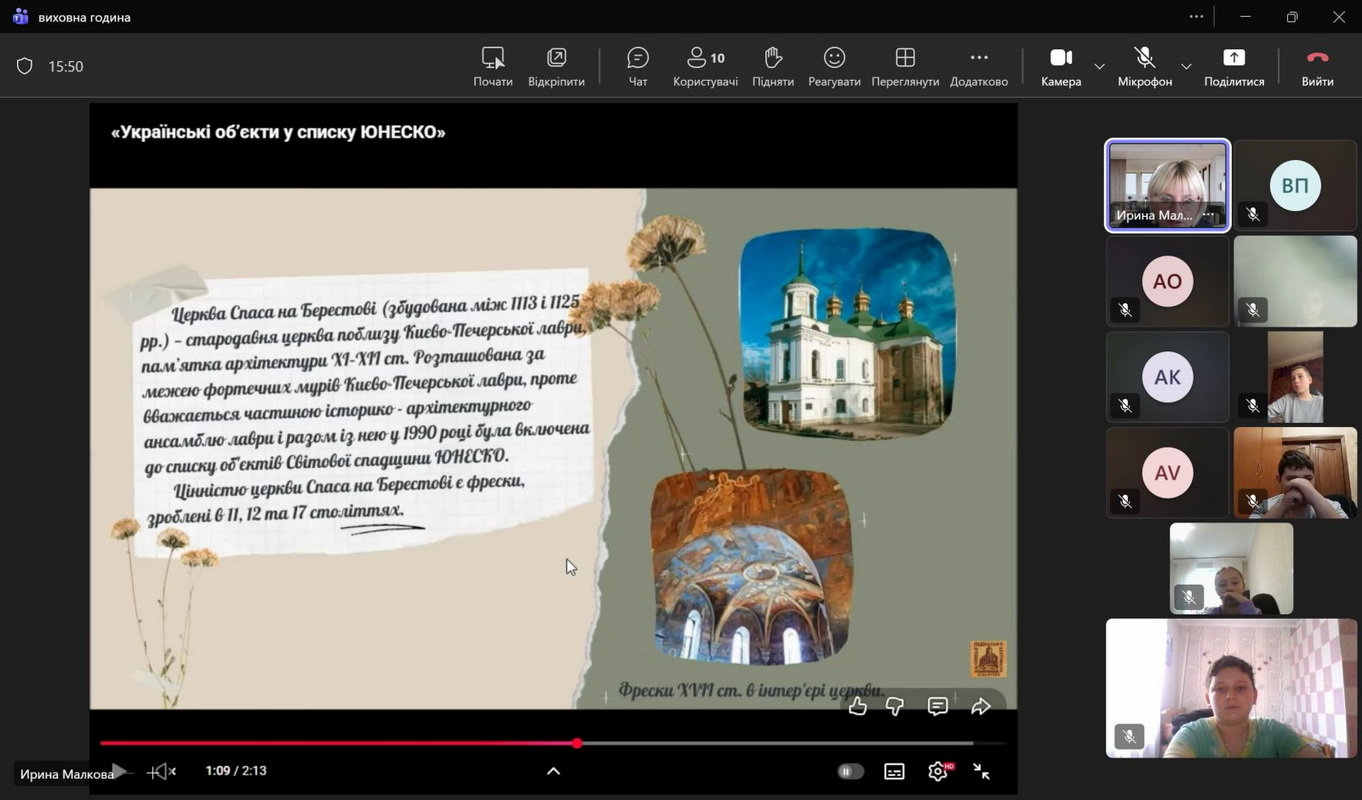Viewport: 1362px width, 800px height.
Task: Expand camera options dropdown arrow
Action: [x=1099, y=67]
